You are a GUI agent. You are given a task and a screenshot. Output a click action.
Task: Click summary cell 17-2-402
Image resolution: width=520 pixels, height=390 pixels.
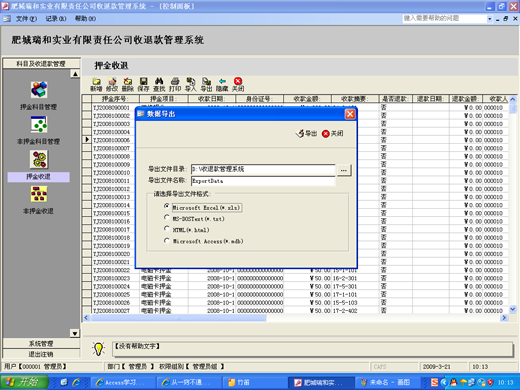point(355,311)
